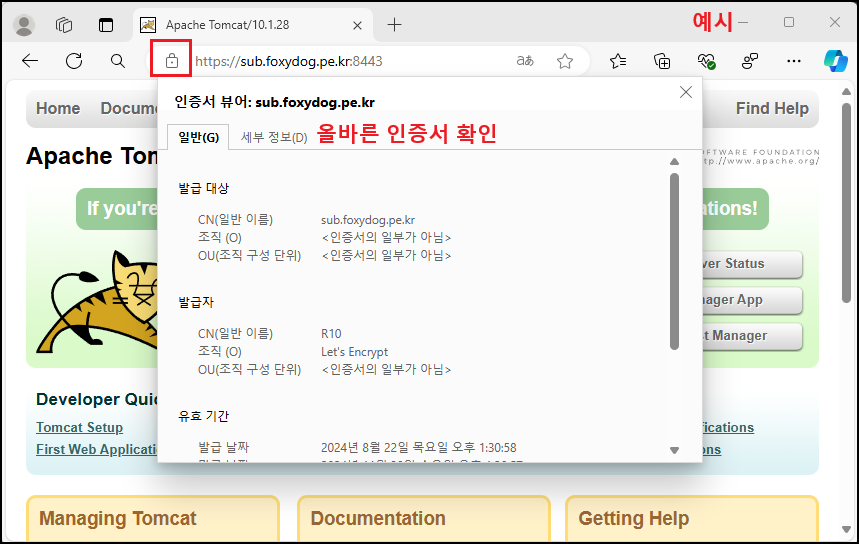
Task: Open the Tomcat Setup link
Action: tap(79, 427)
